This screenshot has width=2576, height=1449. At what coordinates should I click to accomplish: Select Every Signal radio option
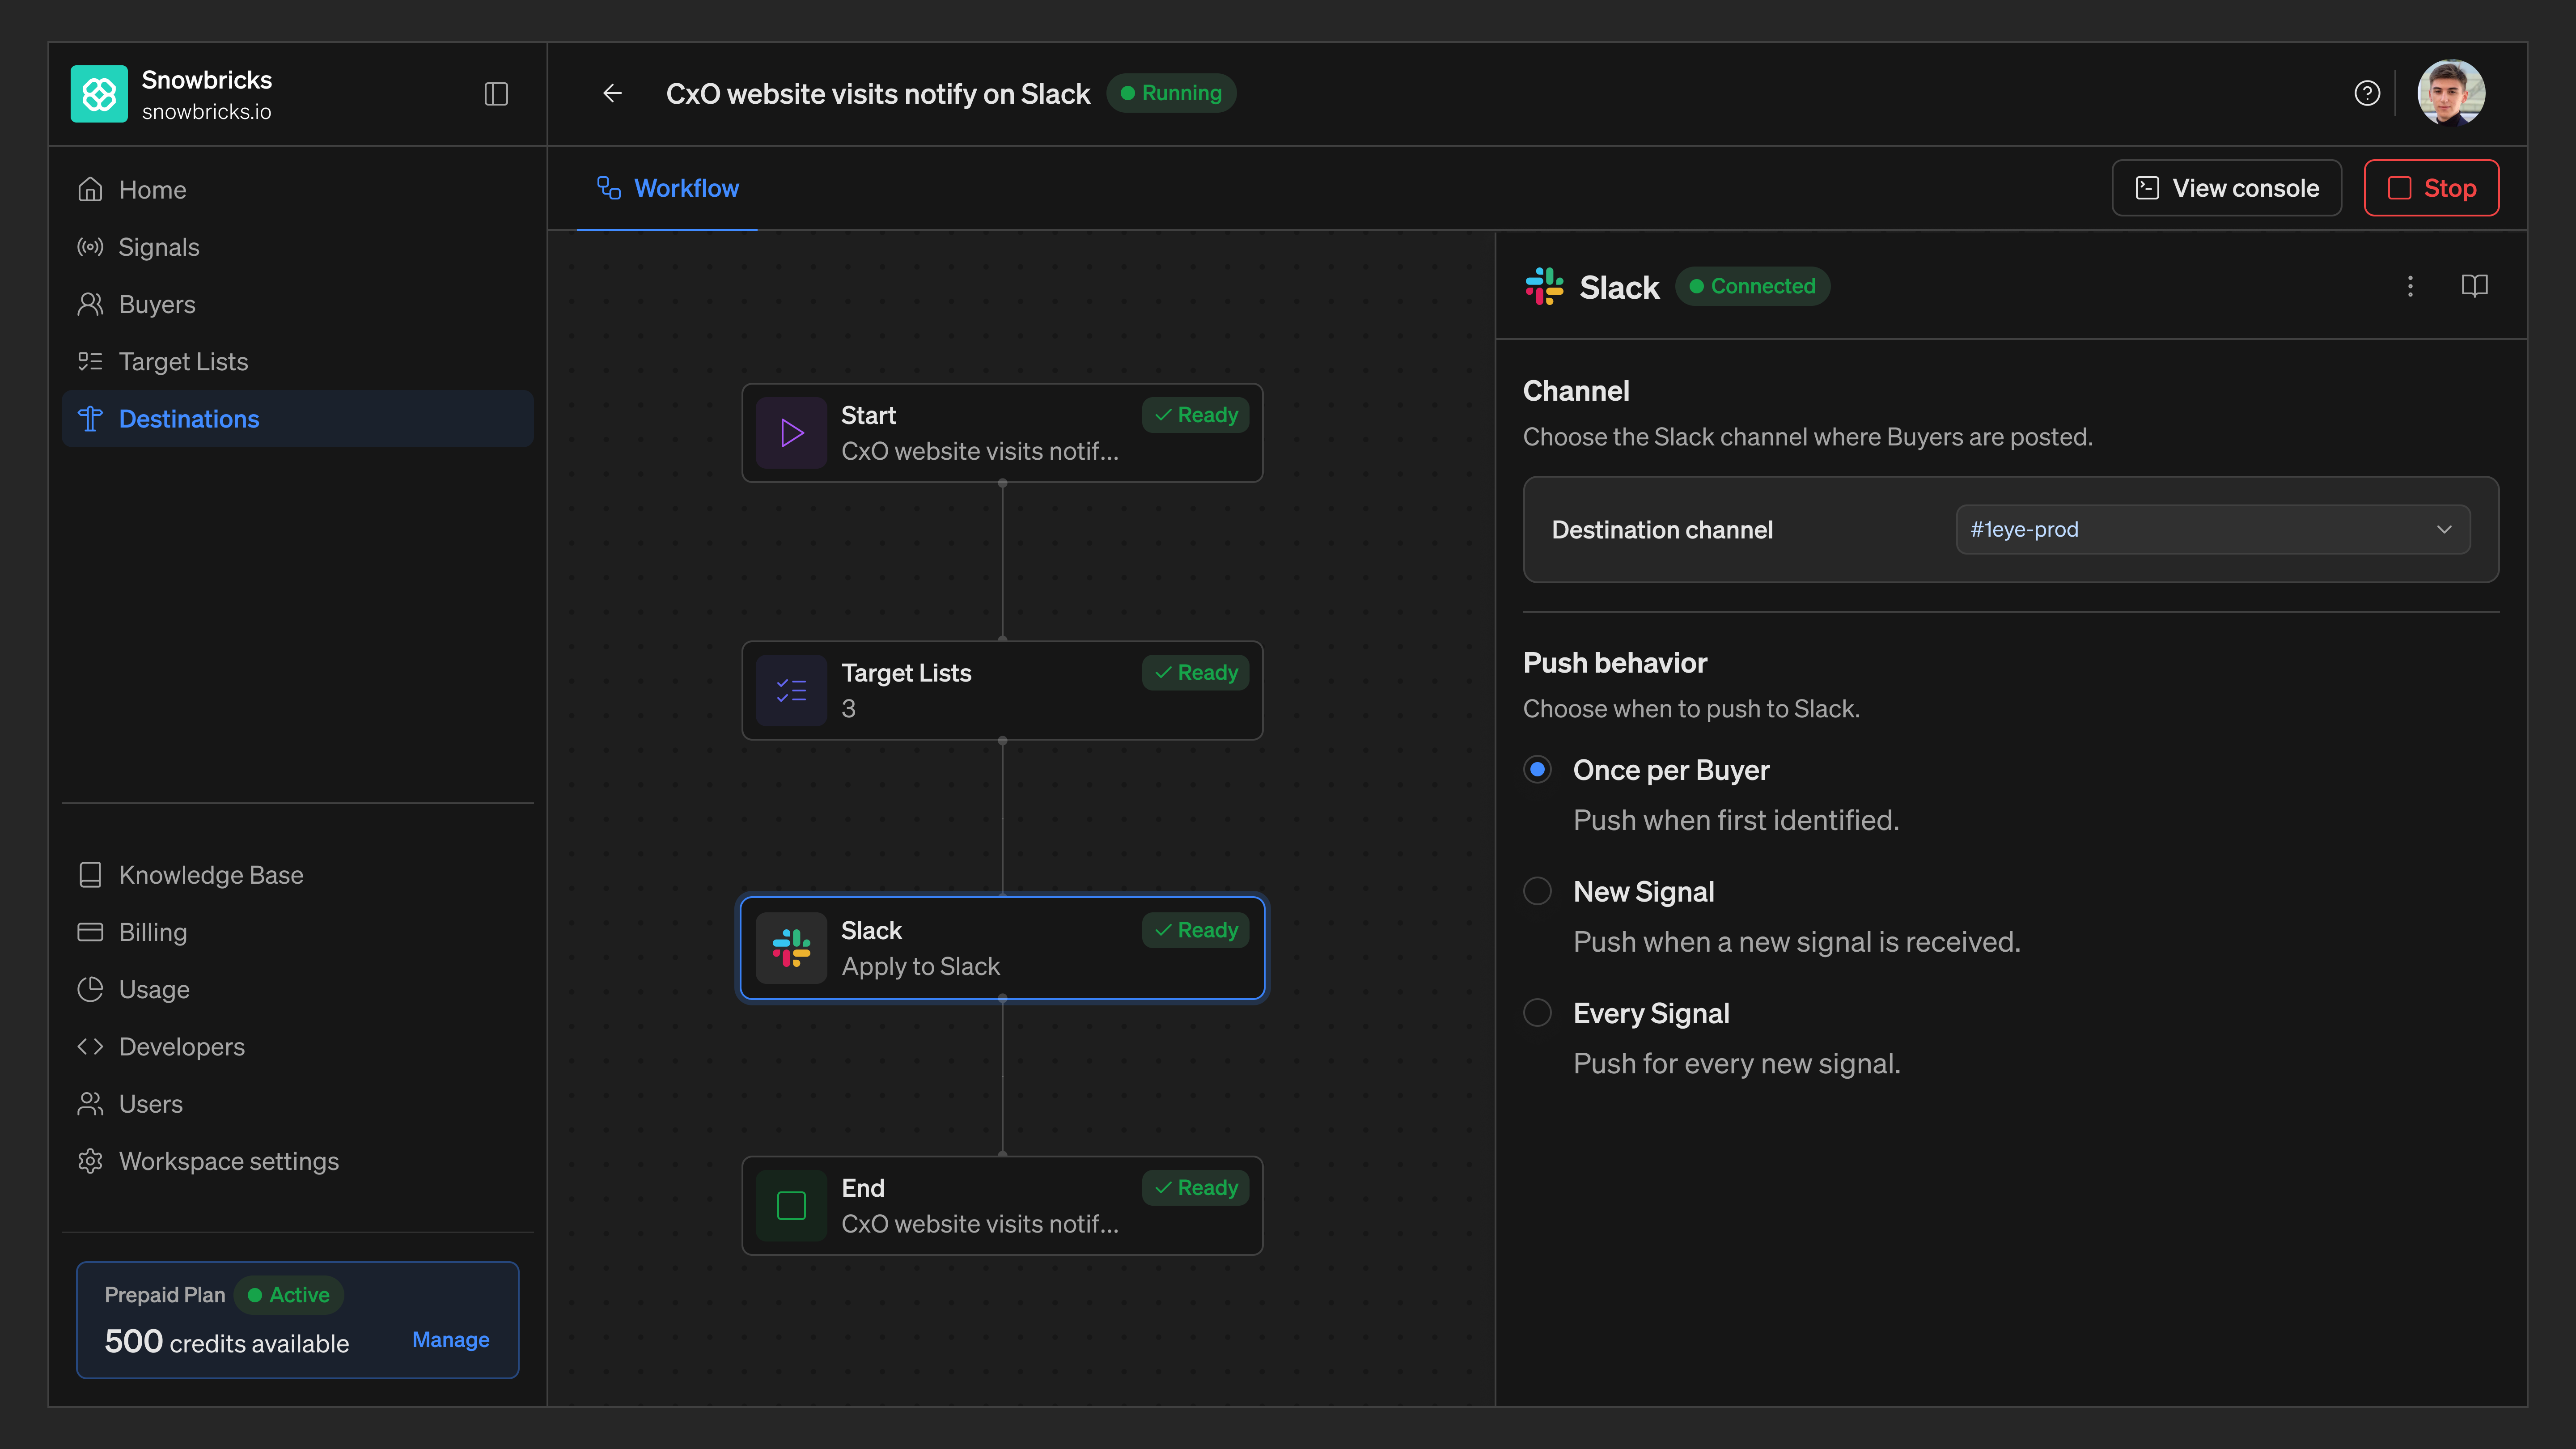1537,1013
